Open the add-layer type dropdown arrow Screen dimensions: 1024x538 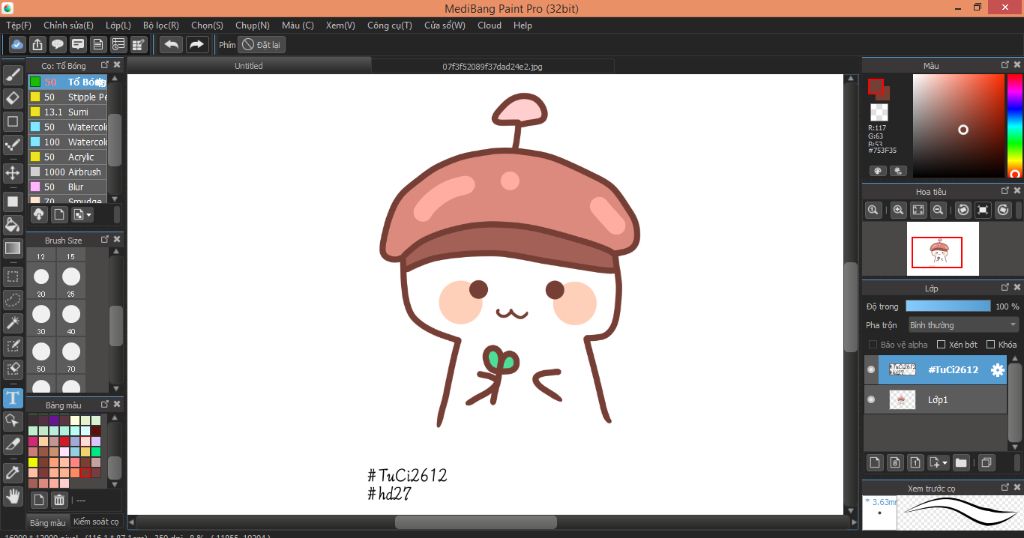click(x=944, y=462)
